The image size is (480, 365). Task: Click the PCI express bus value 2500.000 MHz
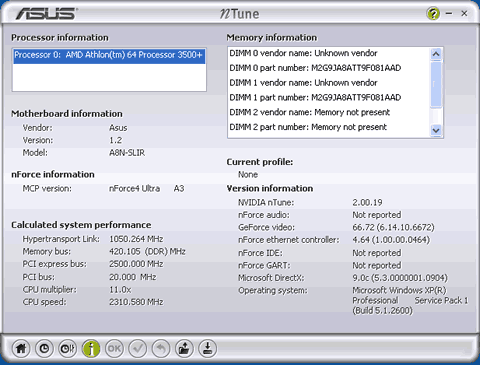coord(136,264)
